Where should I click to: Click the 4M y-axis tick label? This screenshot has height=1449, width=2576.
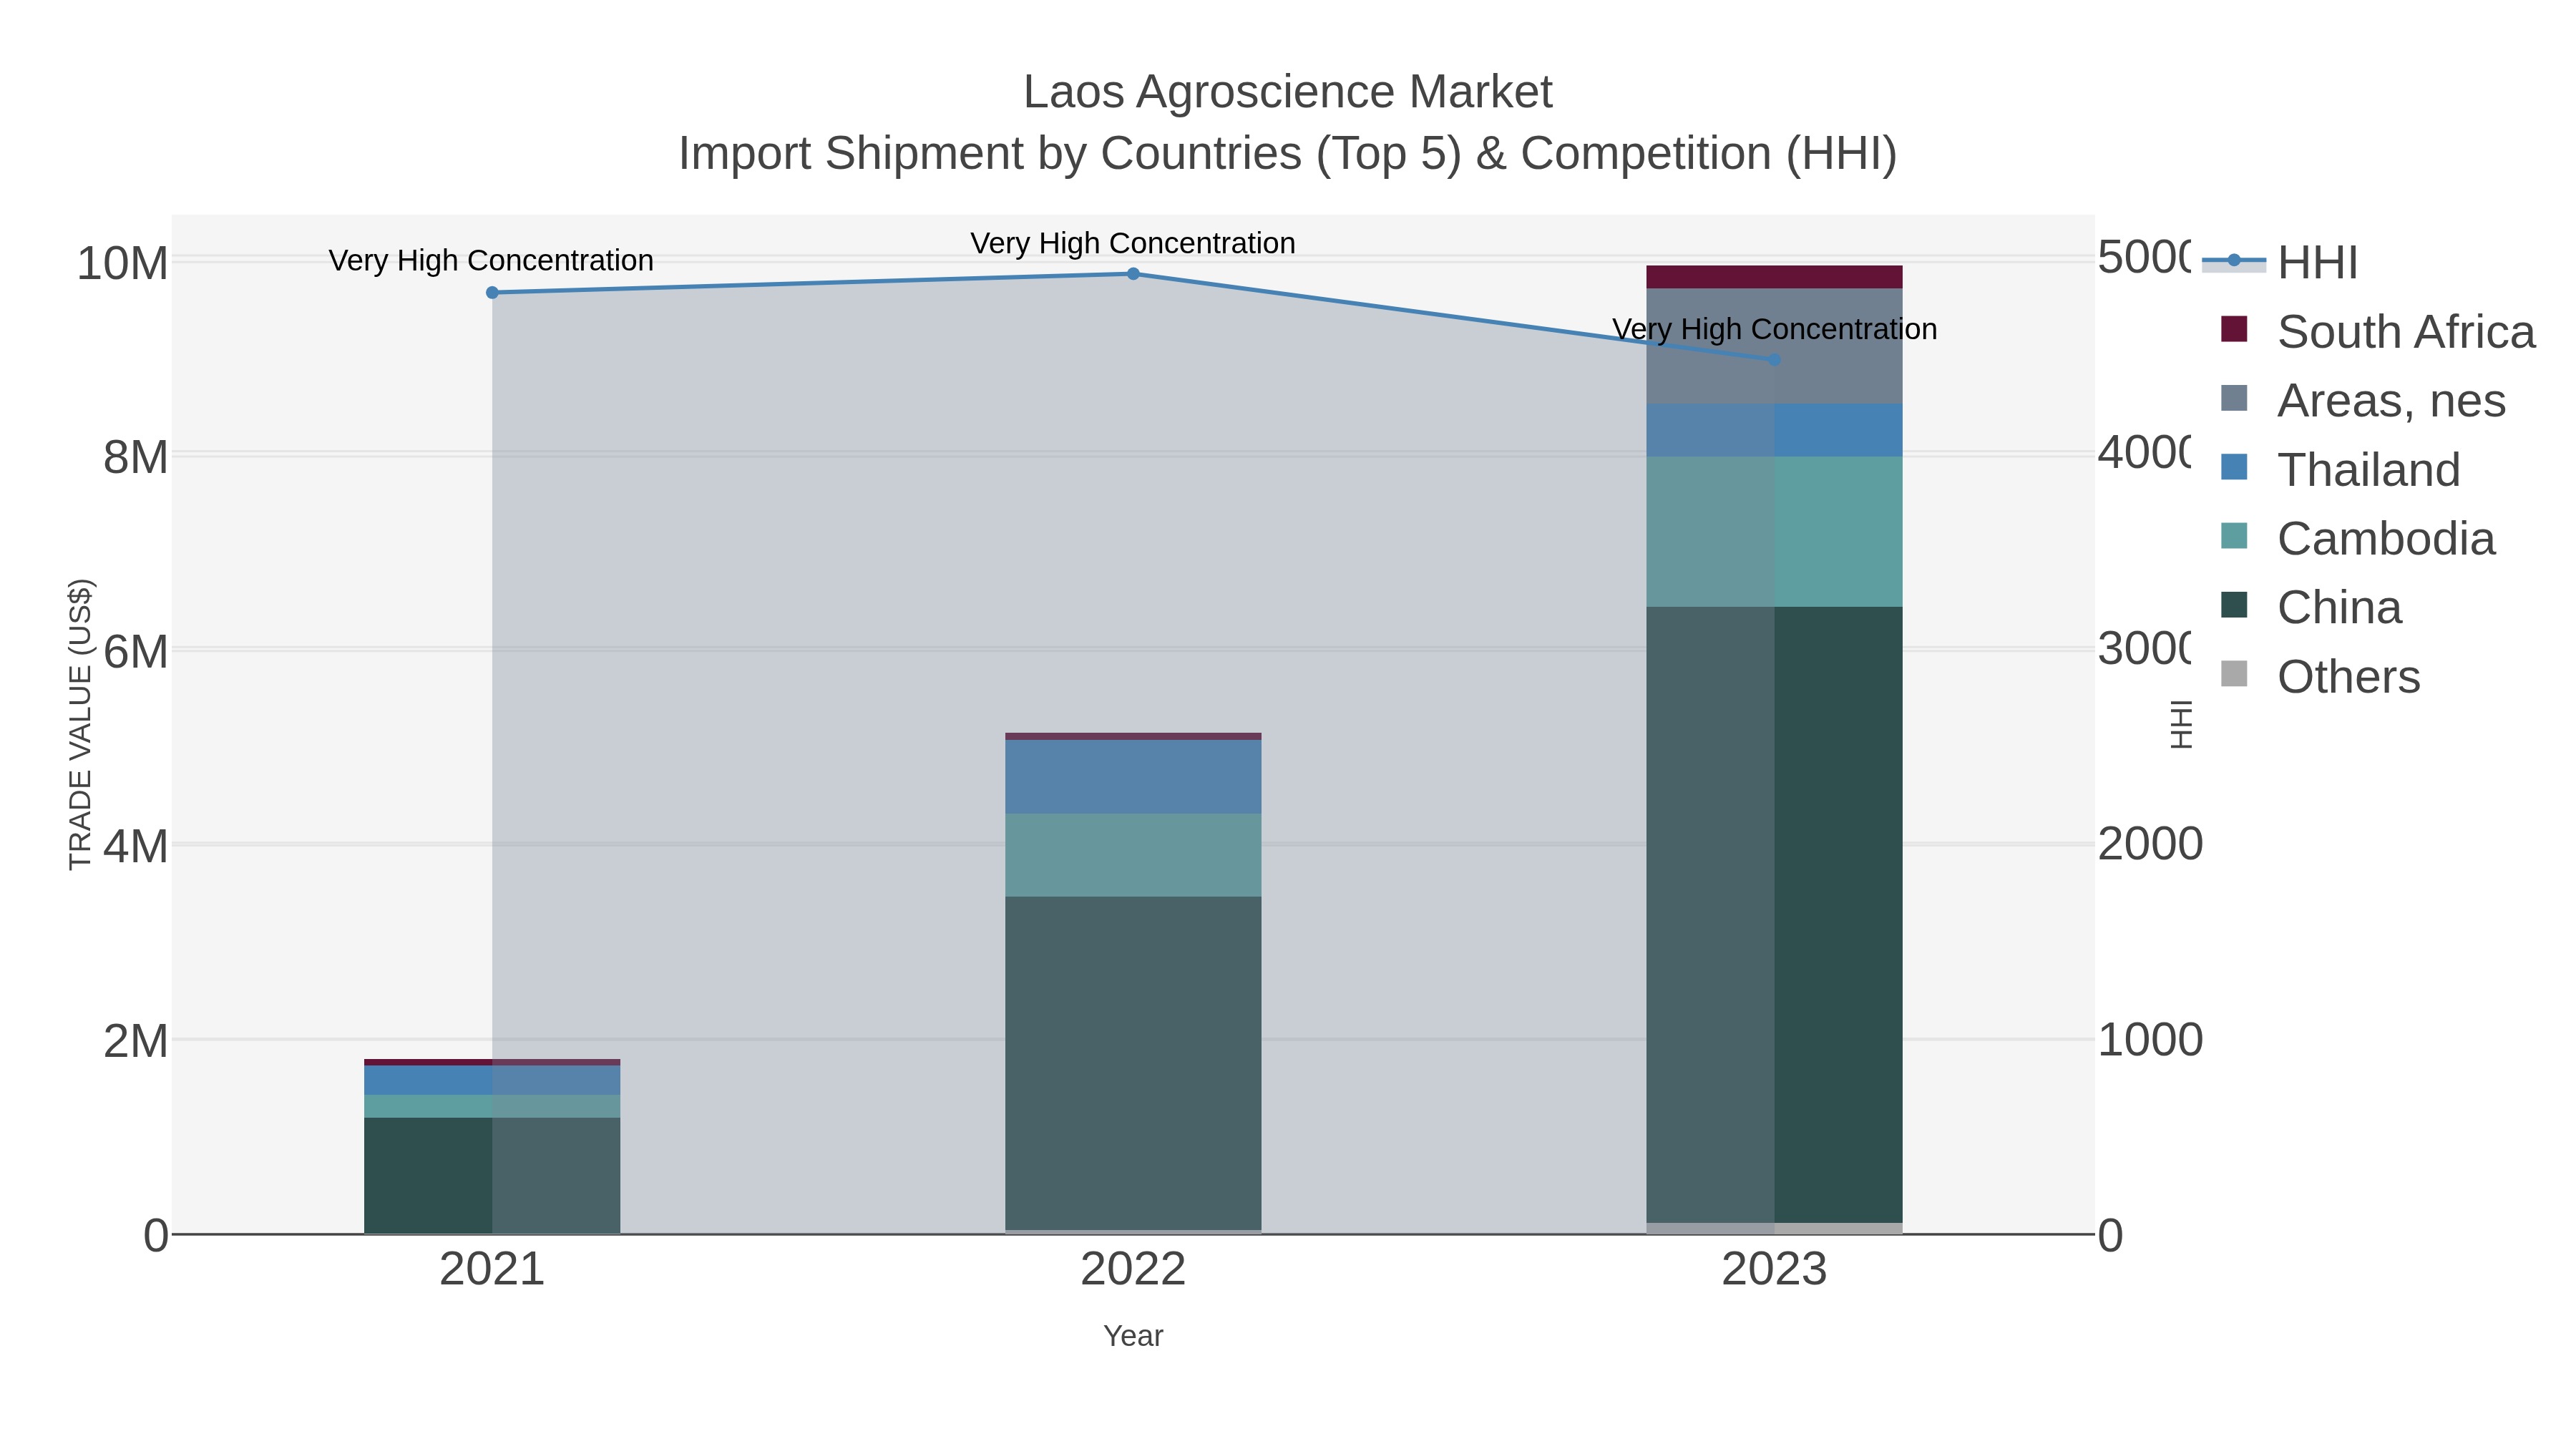[135, 847]
